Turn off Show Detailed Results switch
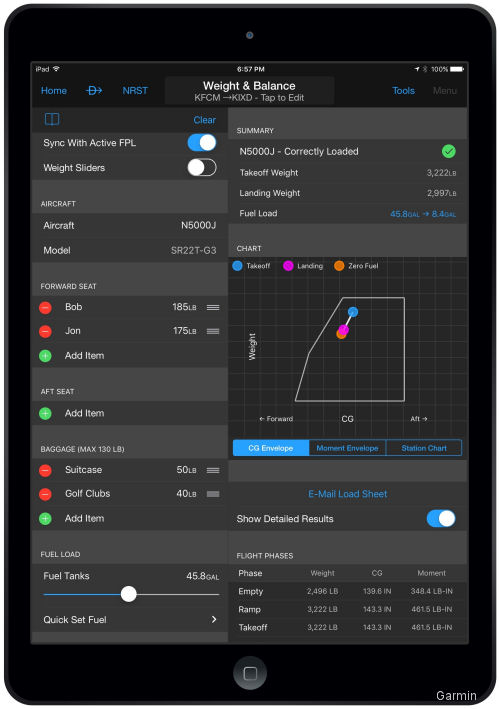Viewport: 500px width, 709px height. click(x=441, y=519)
